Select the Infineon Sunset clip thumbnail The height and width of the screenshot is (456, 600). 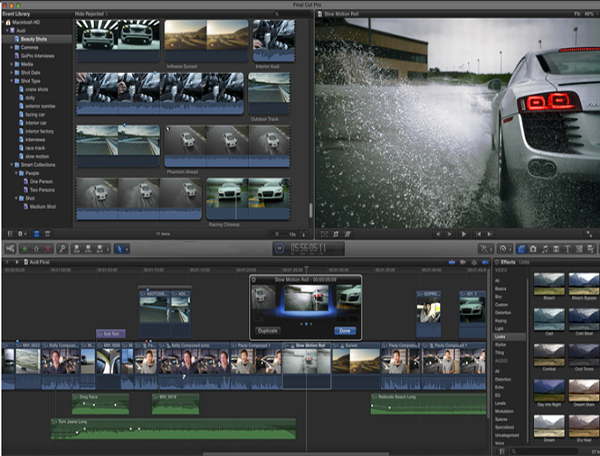(x=206, y=40)
